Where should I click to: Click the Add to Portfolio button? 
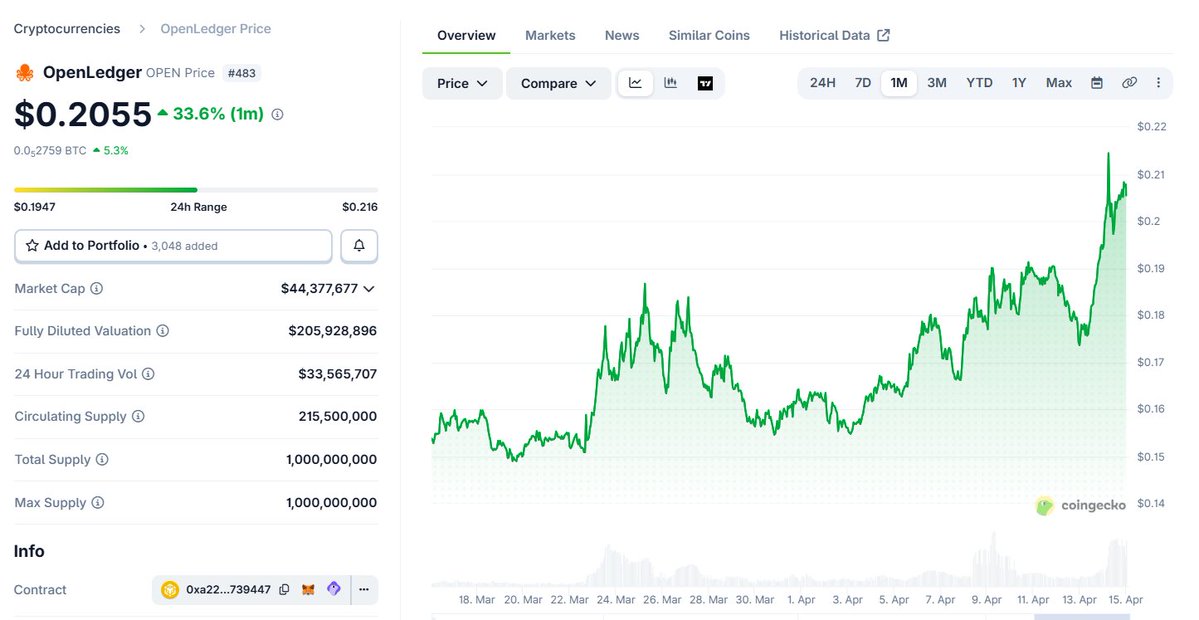point(173,245)
